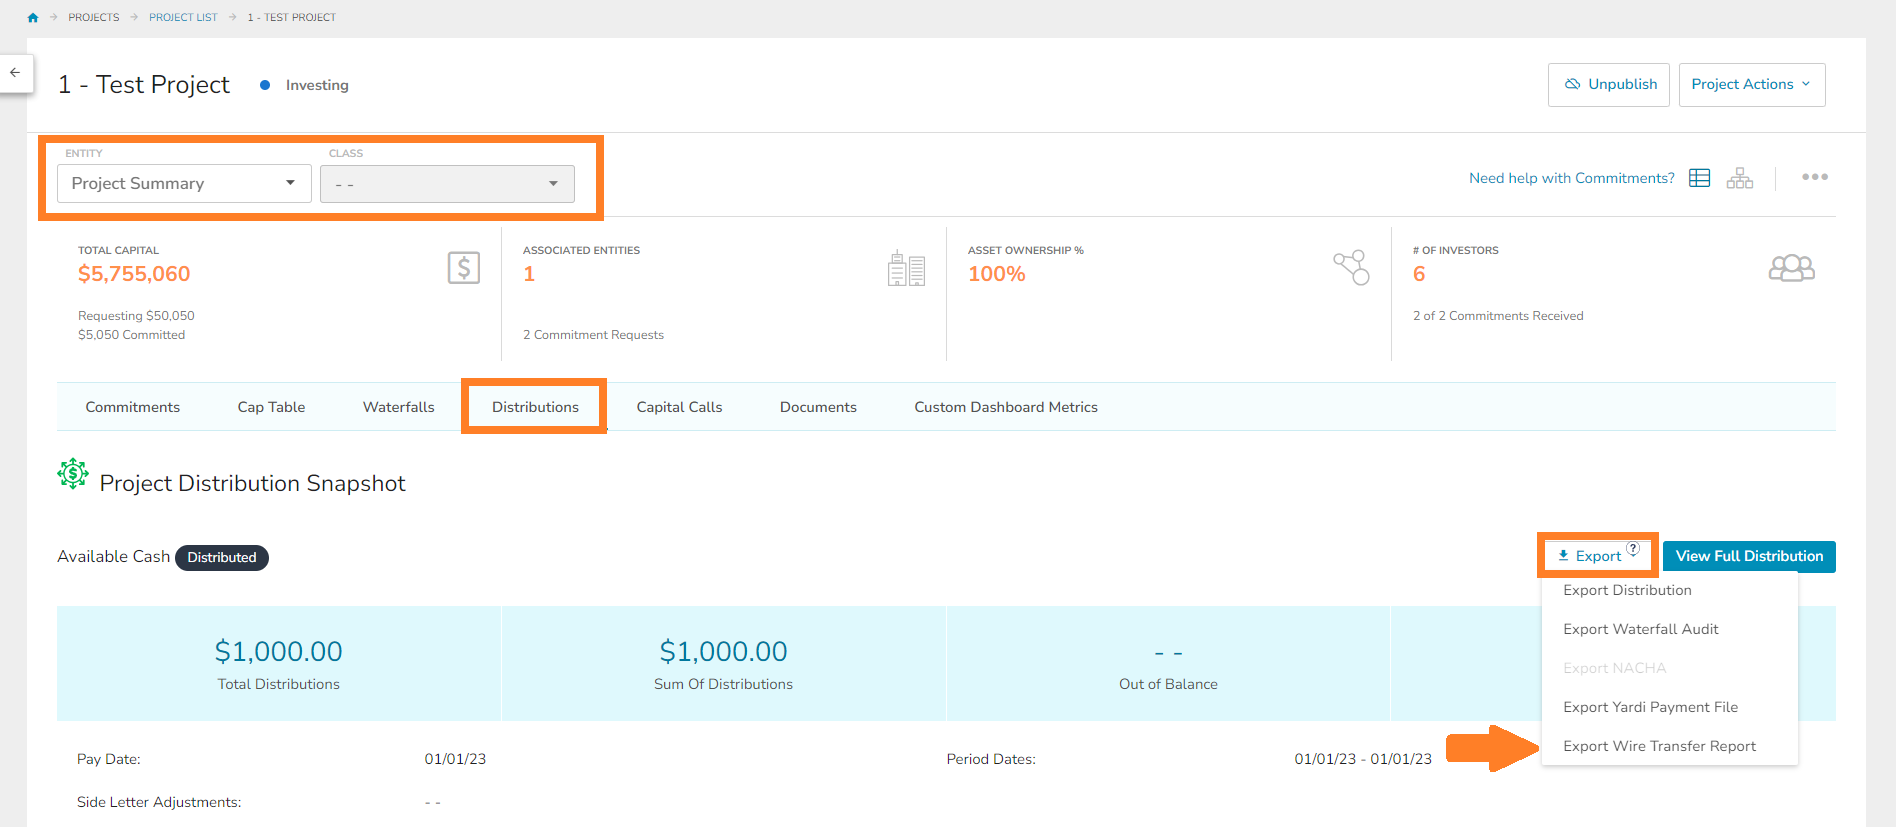Click the Distributed status badge
Screen dimensions: 1896x827
(x=222, y=557)
